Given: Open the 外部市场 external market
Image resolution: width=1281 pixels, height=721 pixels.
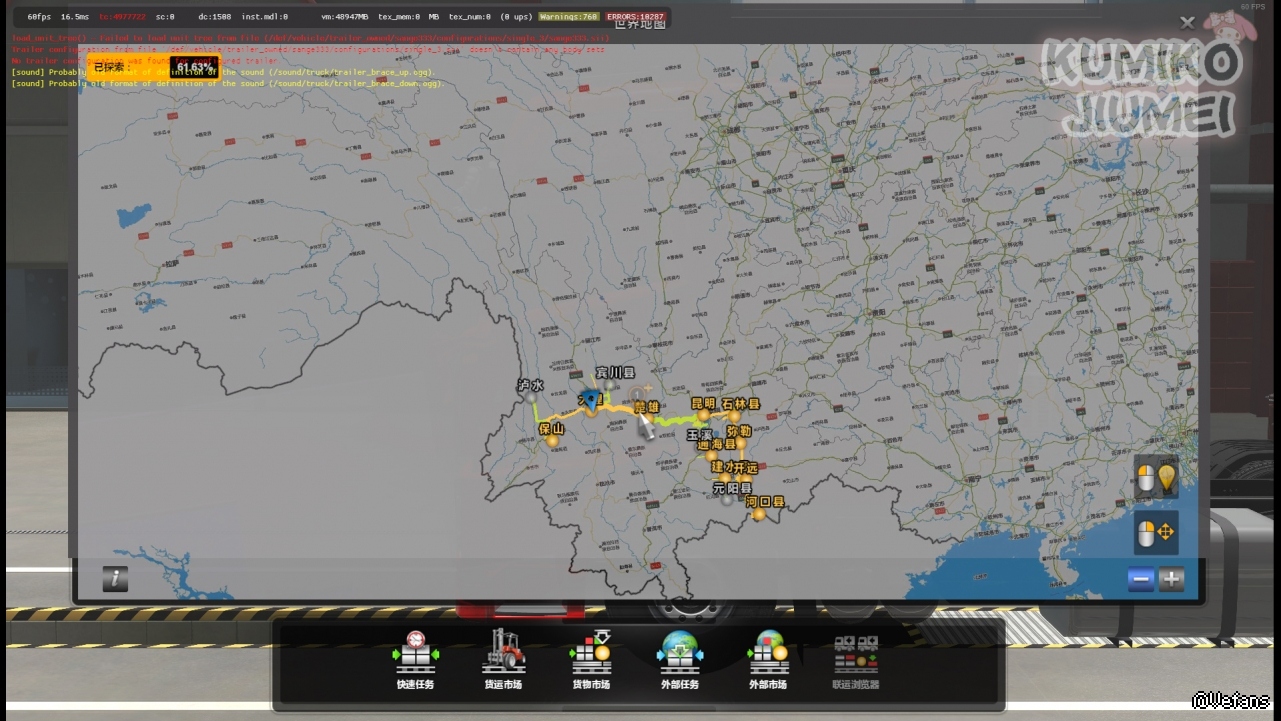Looking at the screenshot, I should tap(768, 660).
